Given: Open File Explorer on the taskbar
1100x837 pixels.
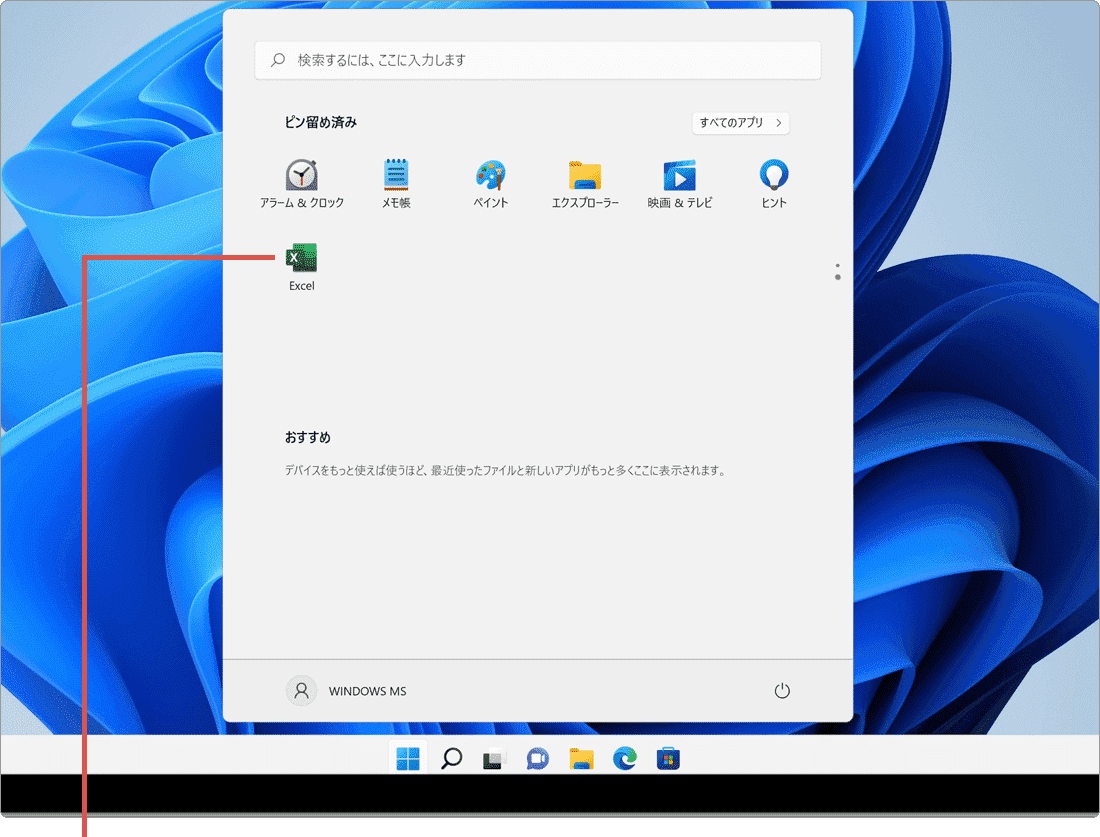Looking at the screenshot, I should 582,758.
